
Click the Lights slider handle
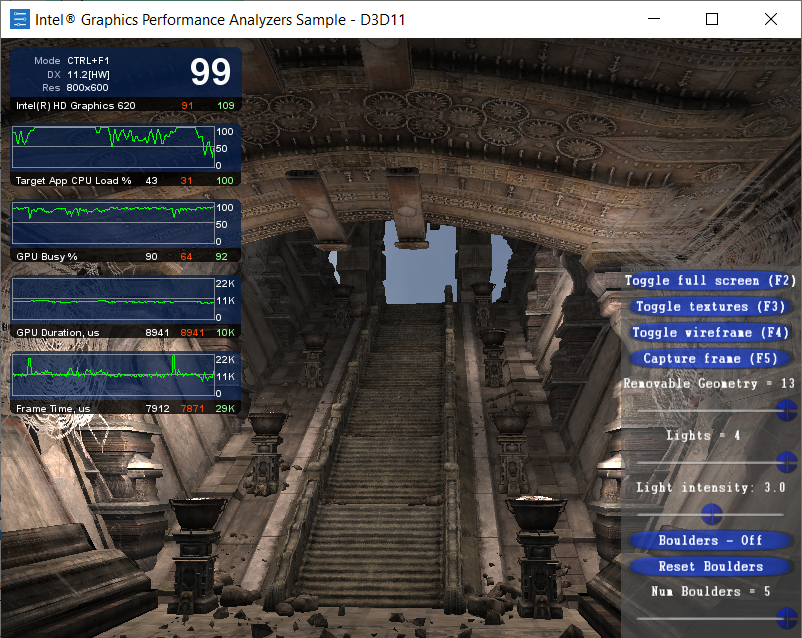[x=787, y=461]
